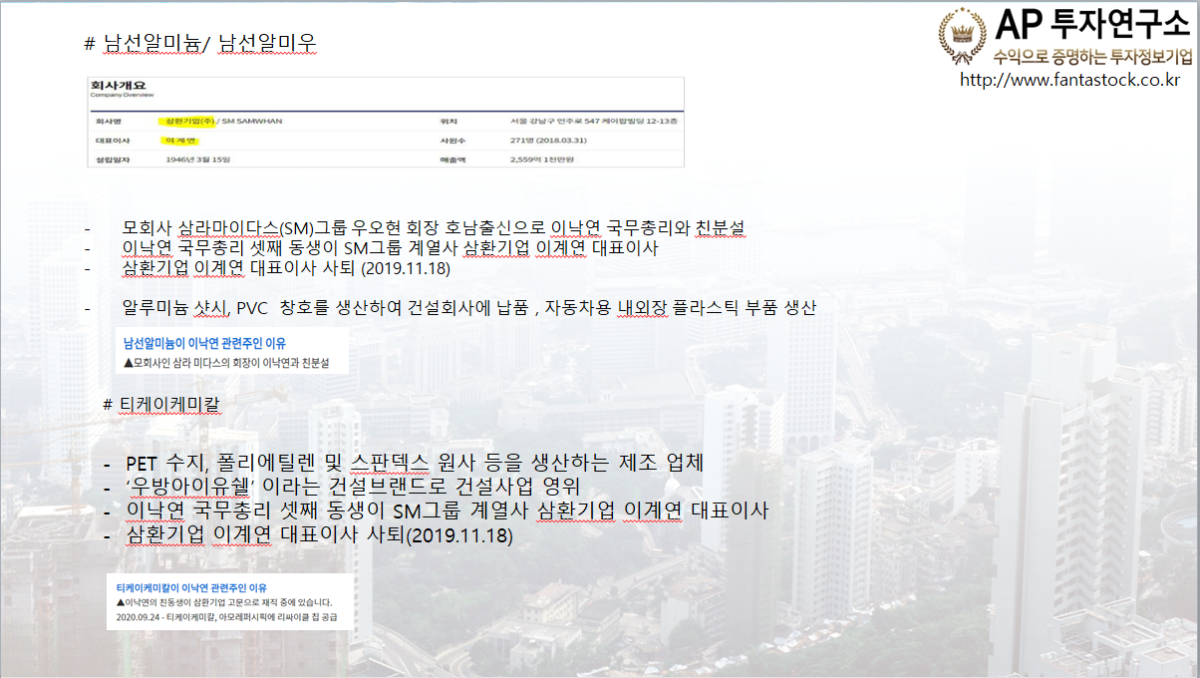
Task: Select '▲모회사인 삼라 미다스의 회장이' caption line
Action: (225, 362)
